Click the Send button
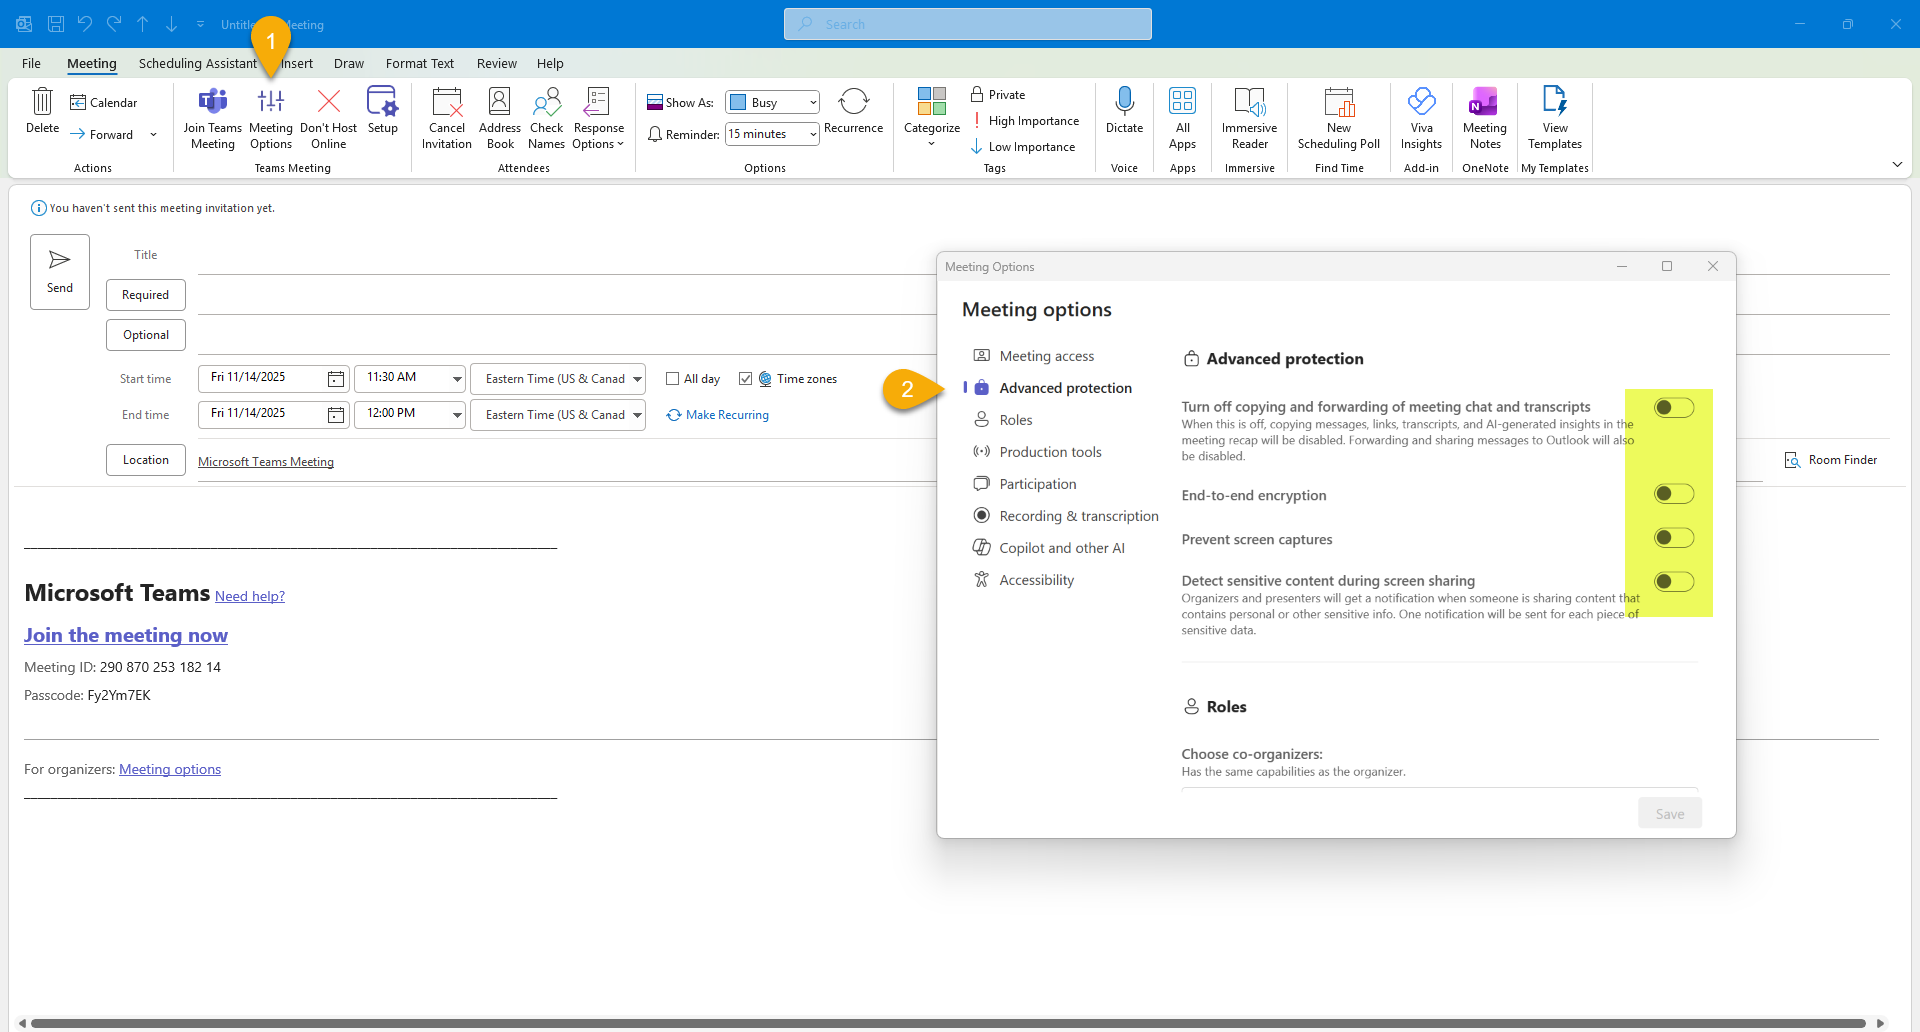Viewport: 1920px width, 1032px height. [60, 272]
